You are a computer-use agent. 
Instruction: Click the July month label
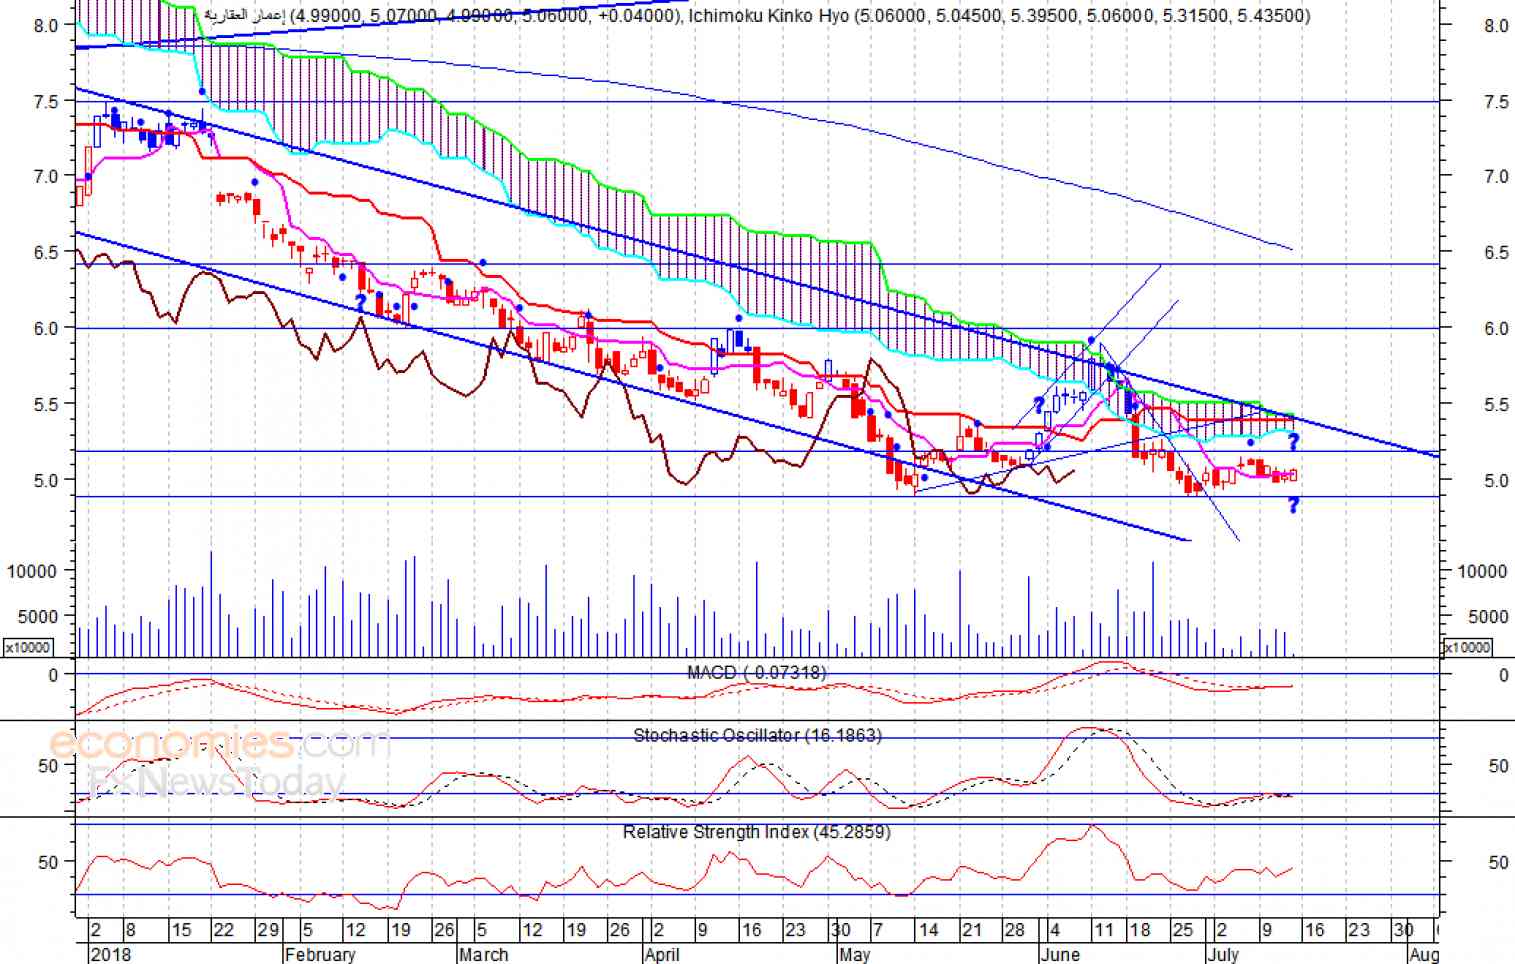click(x=1222, y=954)
